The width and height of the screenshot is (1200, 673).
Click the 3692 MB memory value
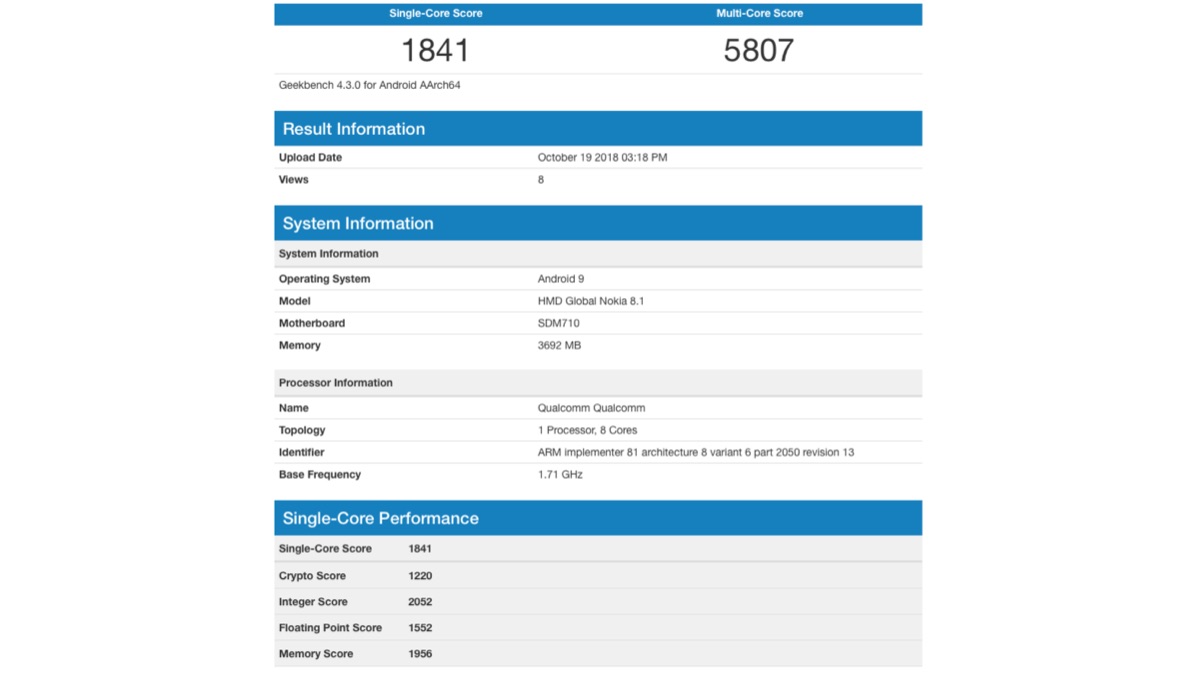pos(559,345)
